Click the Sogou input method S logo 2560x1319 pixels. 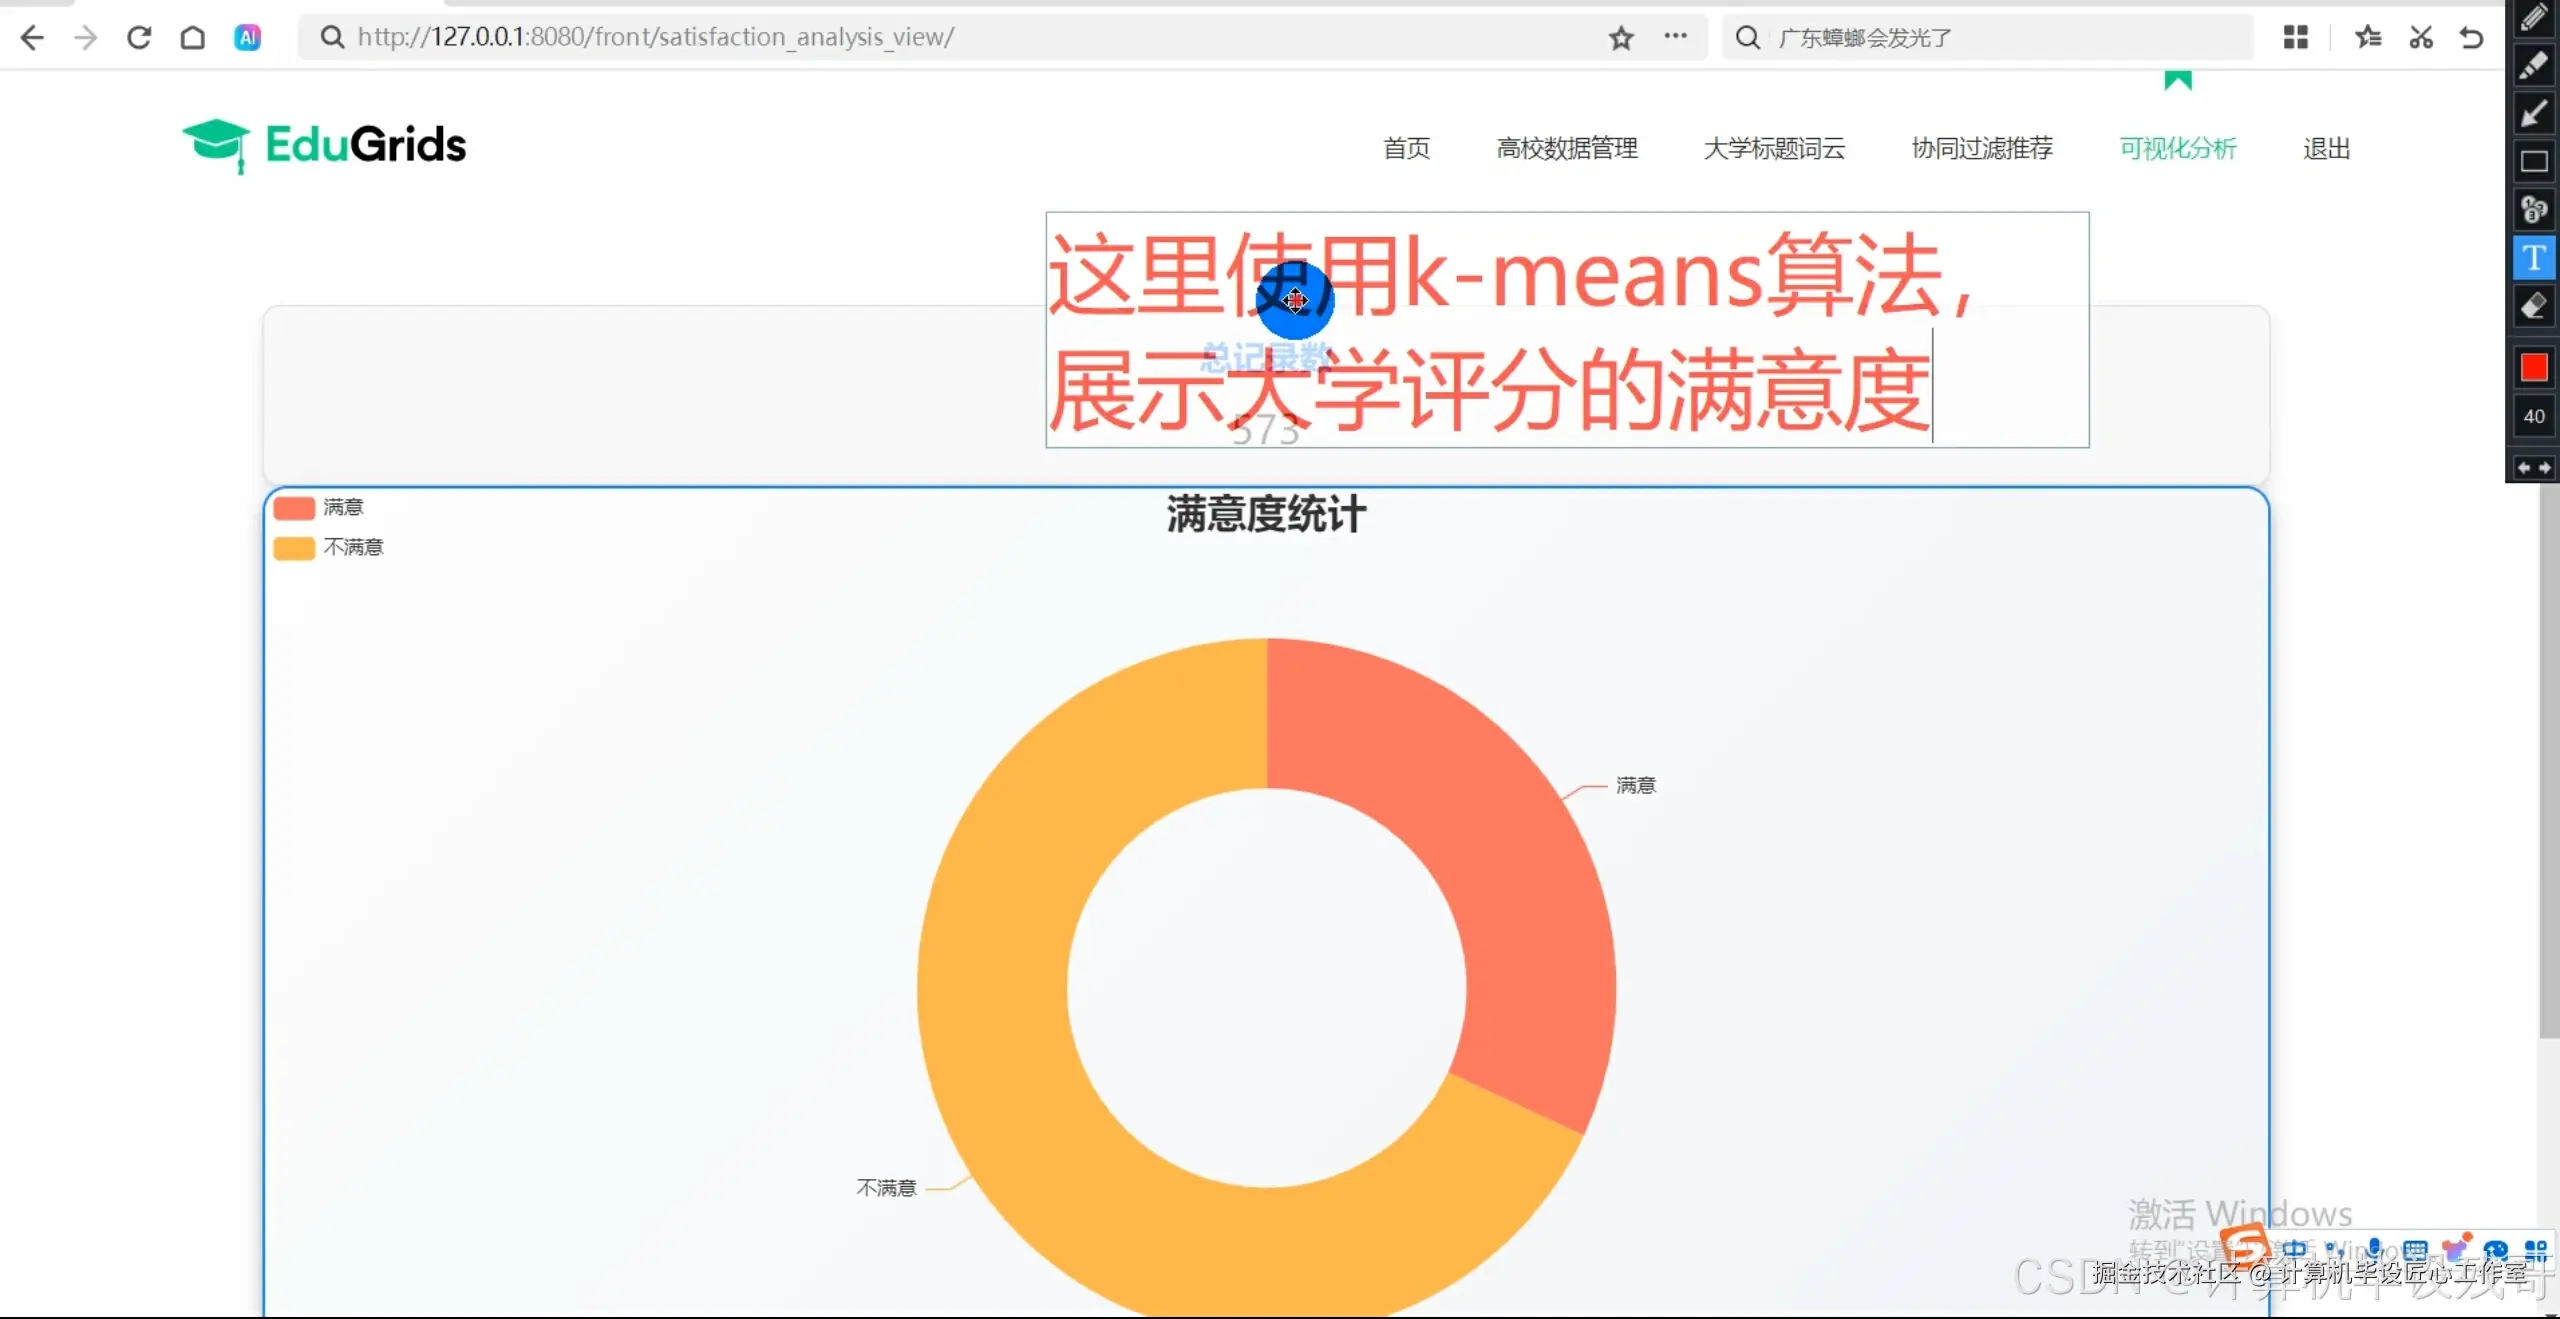2245,1249
